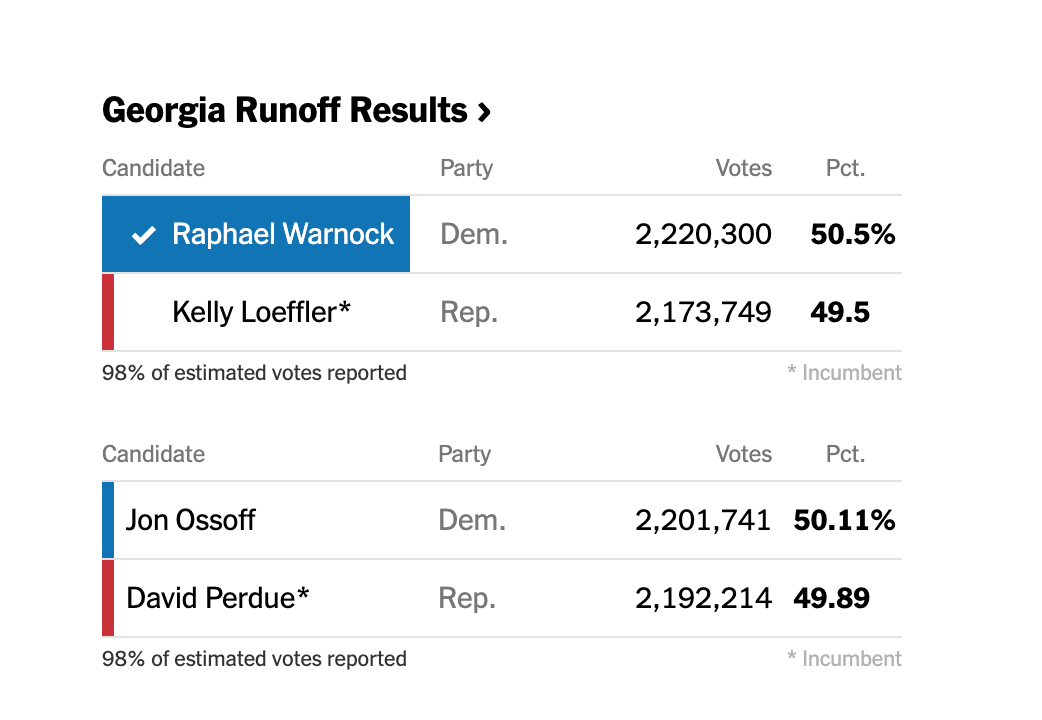Click Jon Ossoff's candidate name
This screenshot has height=720, width=1042.
pos(190,520)
